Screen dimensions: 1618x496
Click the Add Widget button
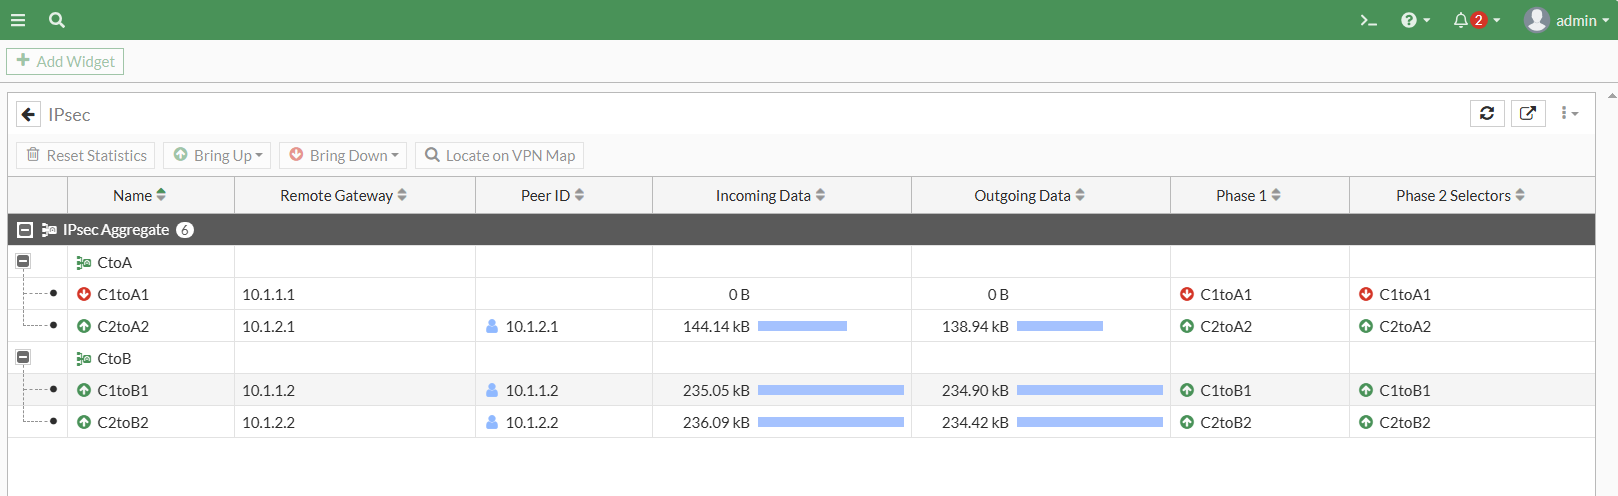65,61
